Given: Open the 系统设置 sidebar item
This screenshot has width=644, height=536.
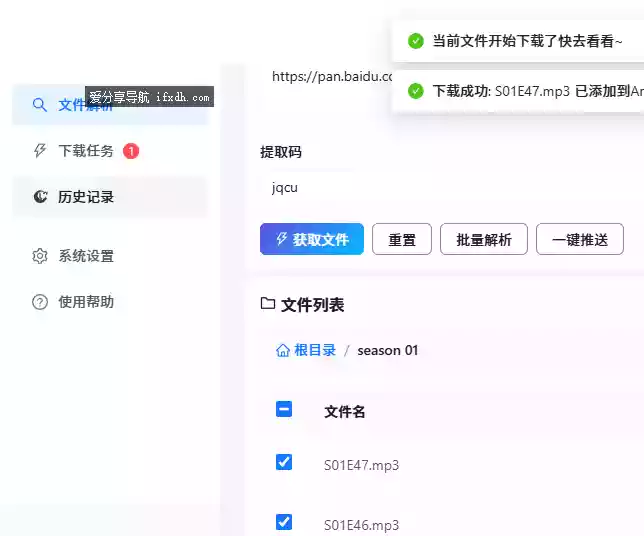Looking at the screenshot, I should coord(110,256).
